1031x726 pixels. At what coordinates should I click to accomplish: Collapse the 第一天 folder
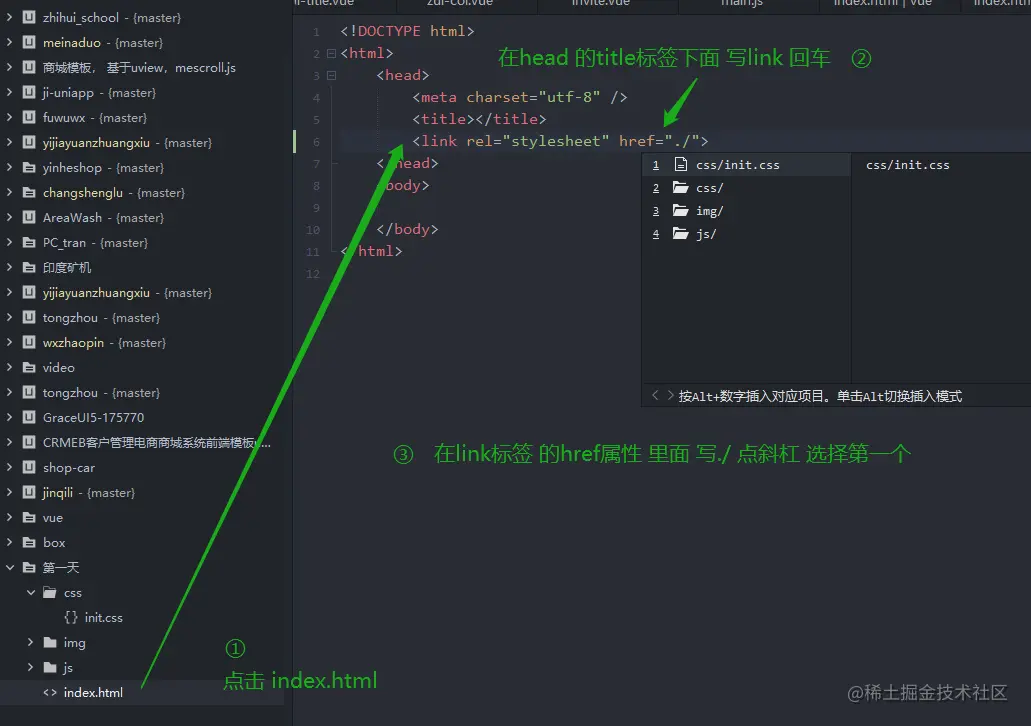click(9, 567)
